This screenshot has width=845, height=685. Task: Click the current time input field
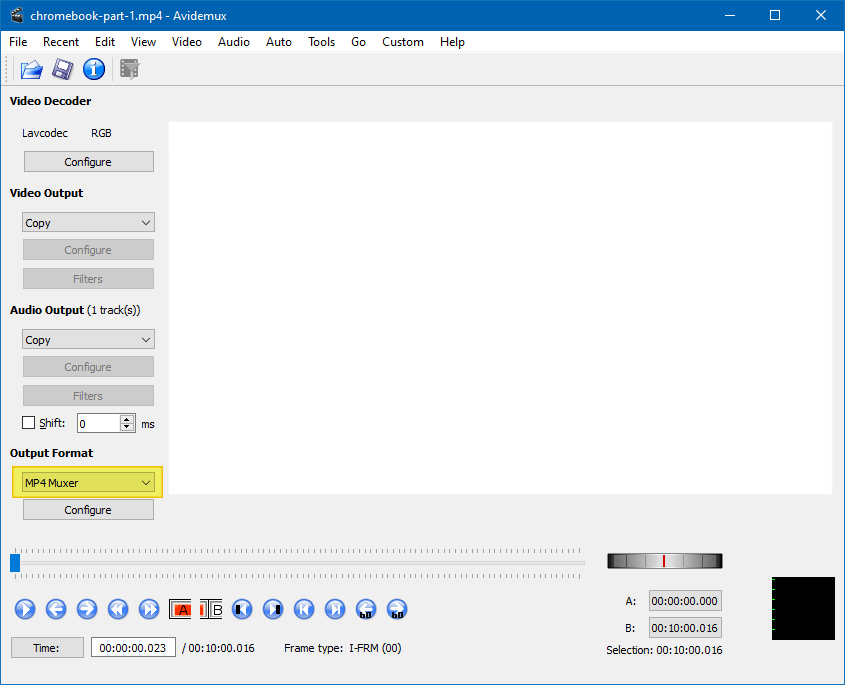(133, 647)
